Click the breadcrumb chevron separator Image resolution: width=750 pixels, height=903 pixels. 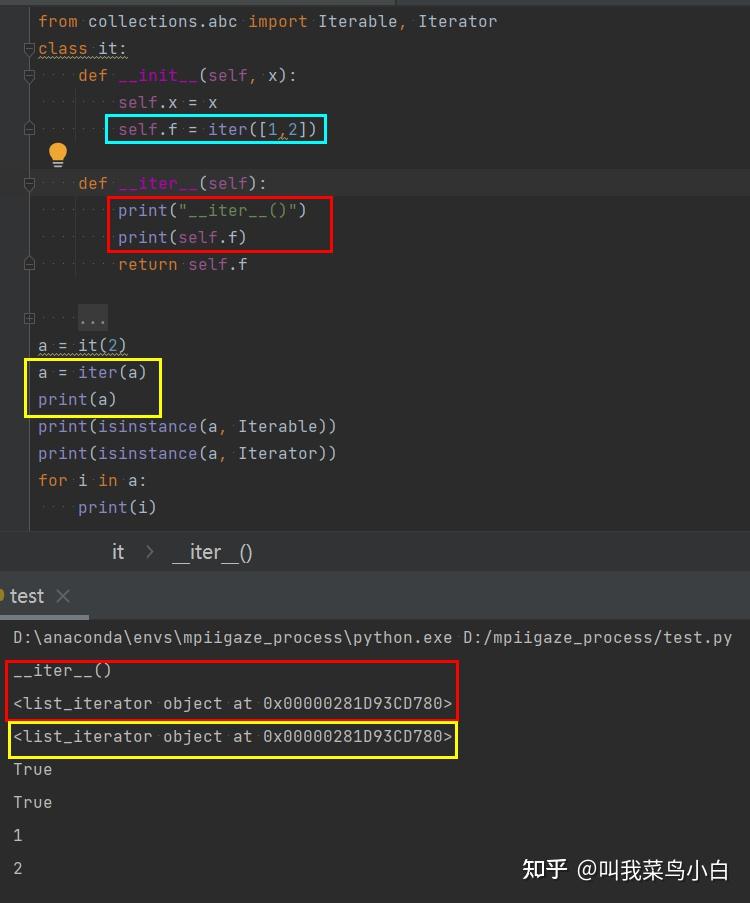click(x=150, y=552)
